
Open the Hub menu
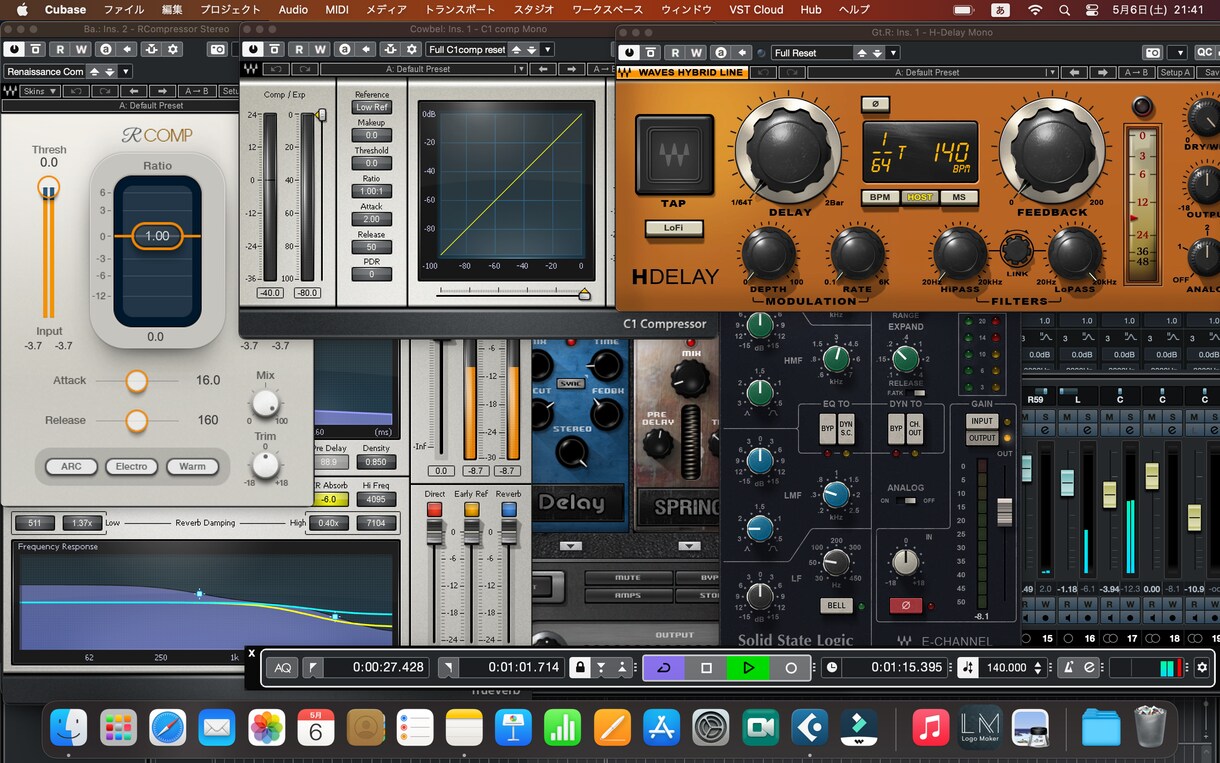pyautogui.click(x=811, y=9)
